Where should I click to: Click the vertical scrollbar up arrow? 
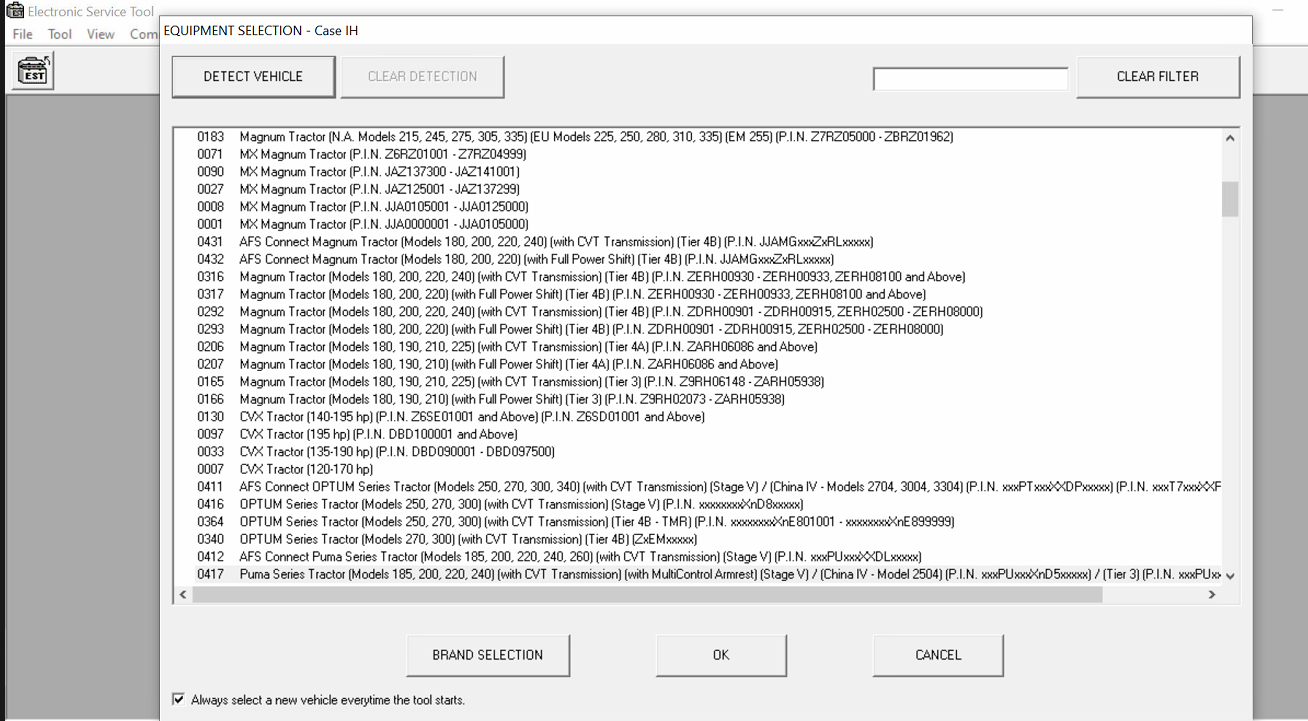coord(1230,138)
